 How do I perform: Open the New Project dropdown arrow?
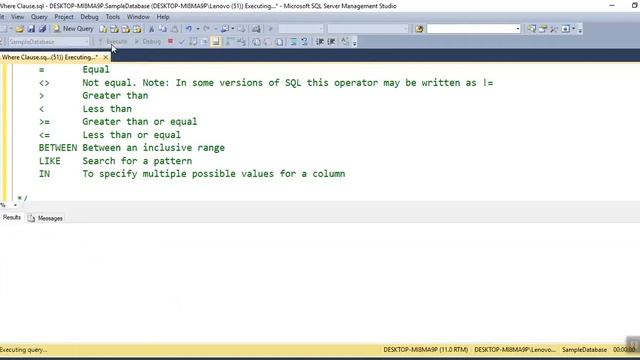[11, 29]
